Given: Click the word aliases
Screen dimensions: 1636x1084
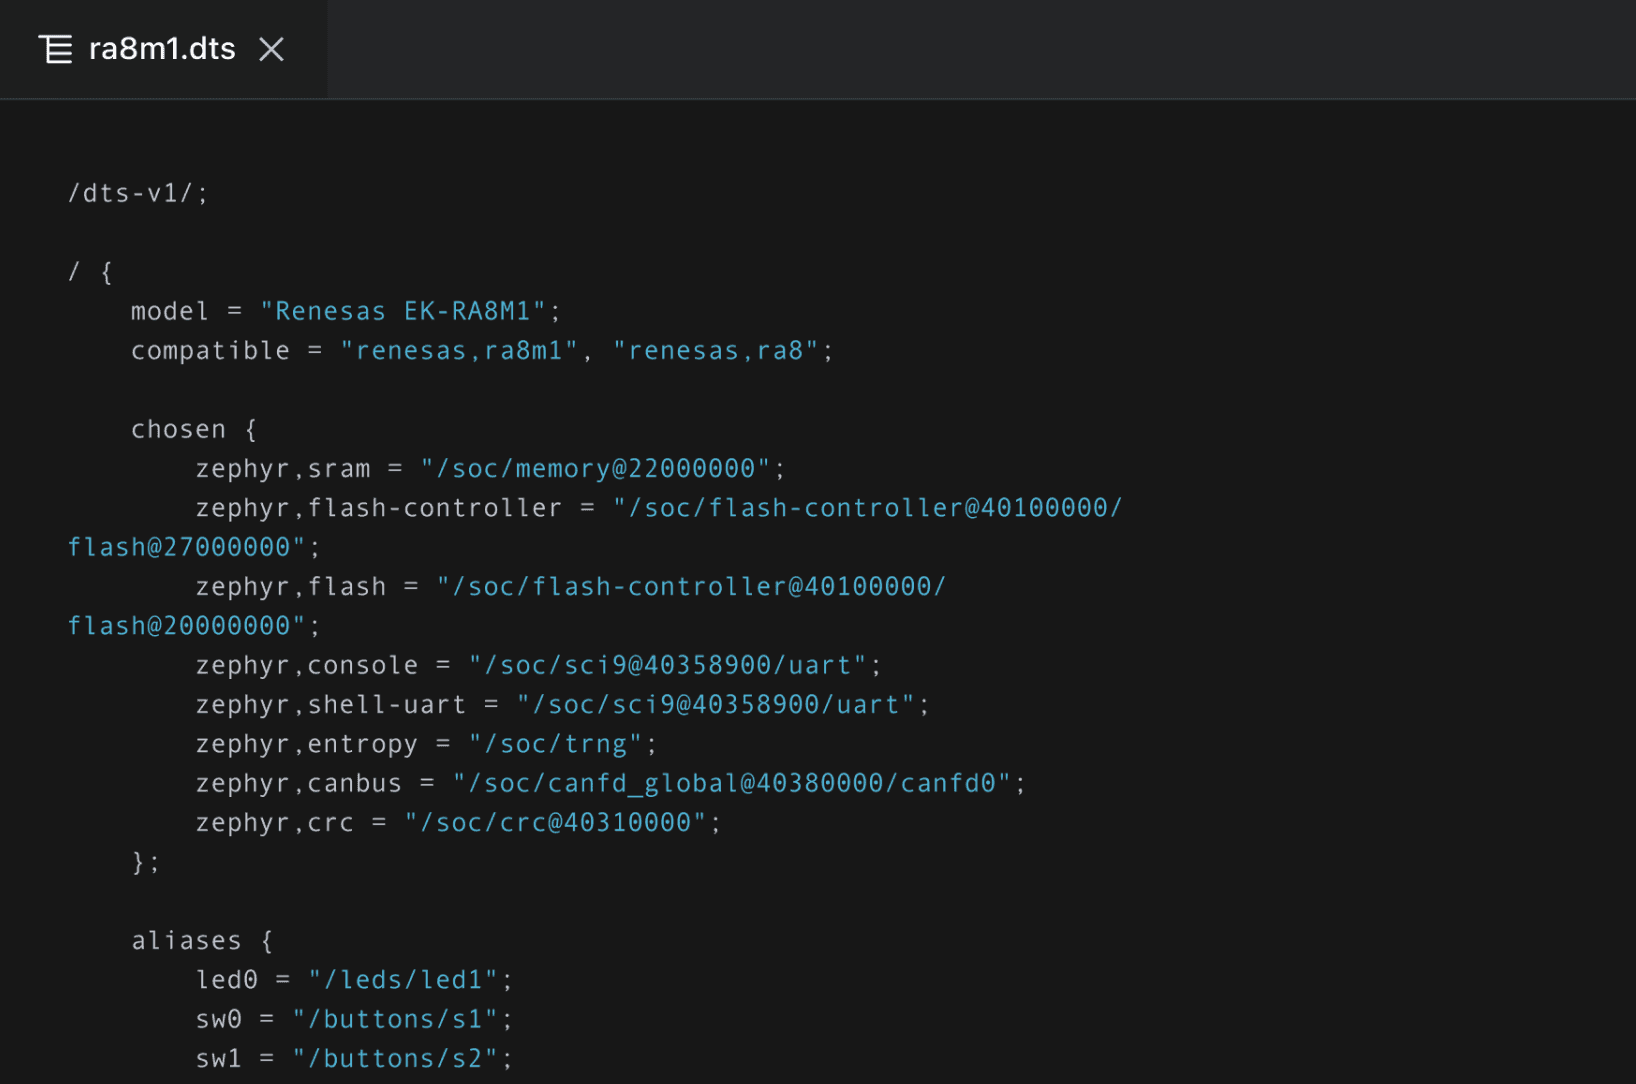Looking at the screenshot, I should pyautogui.click(x=187, y=941).
